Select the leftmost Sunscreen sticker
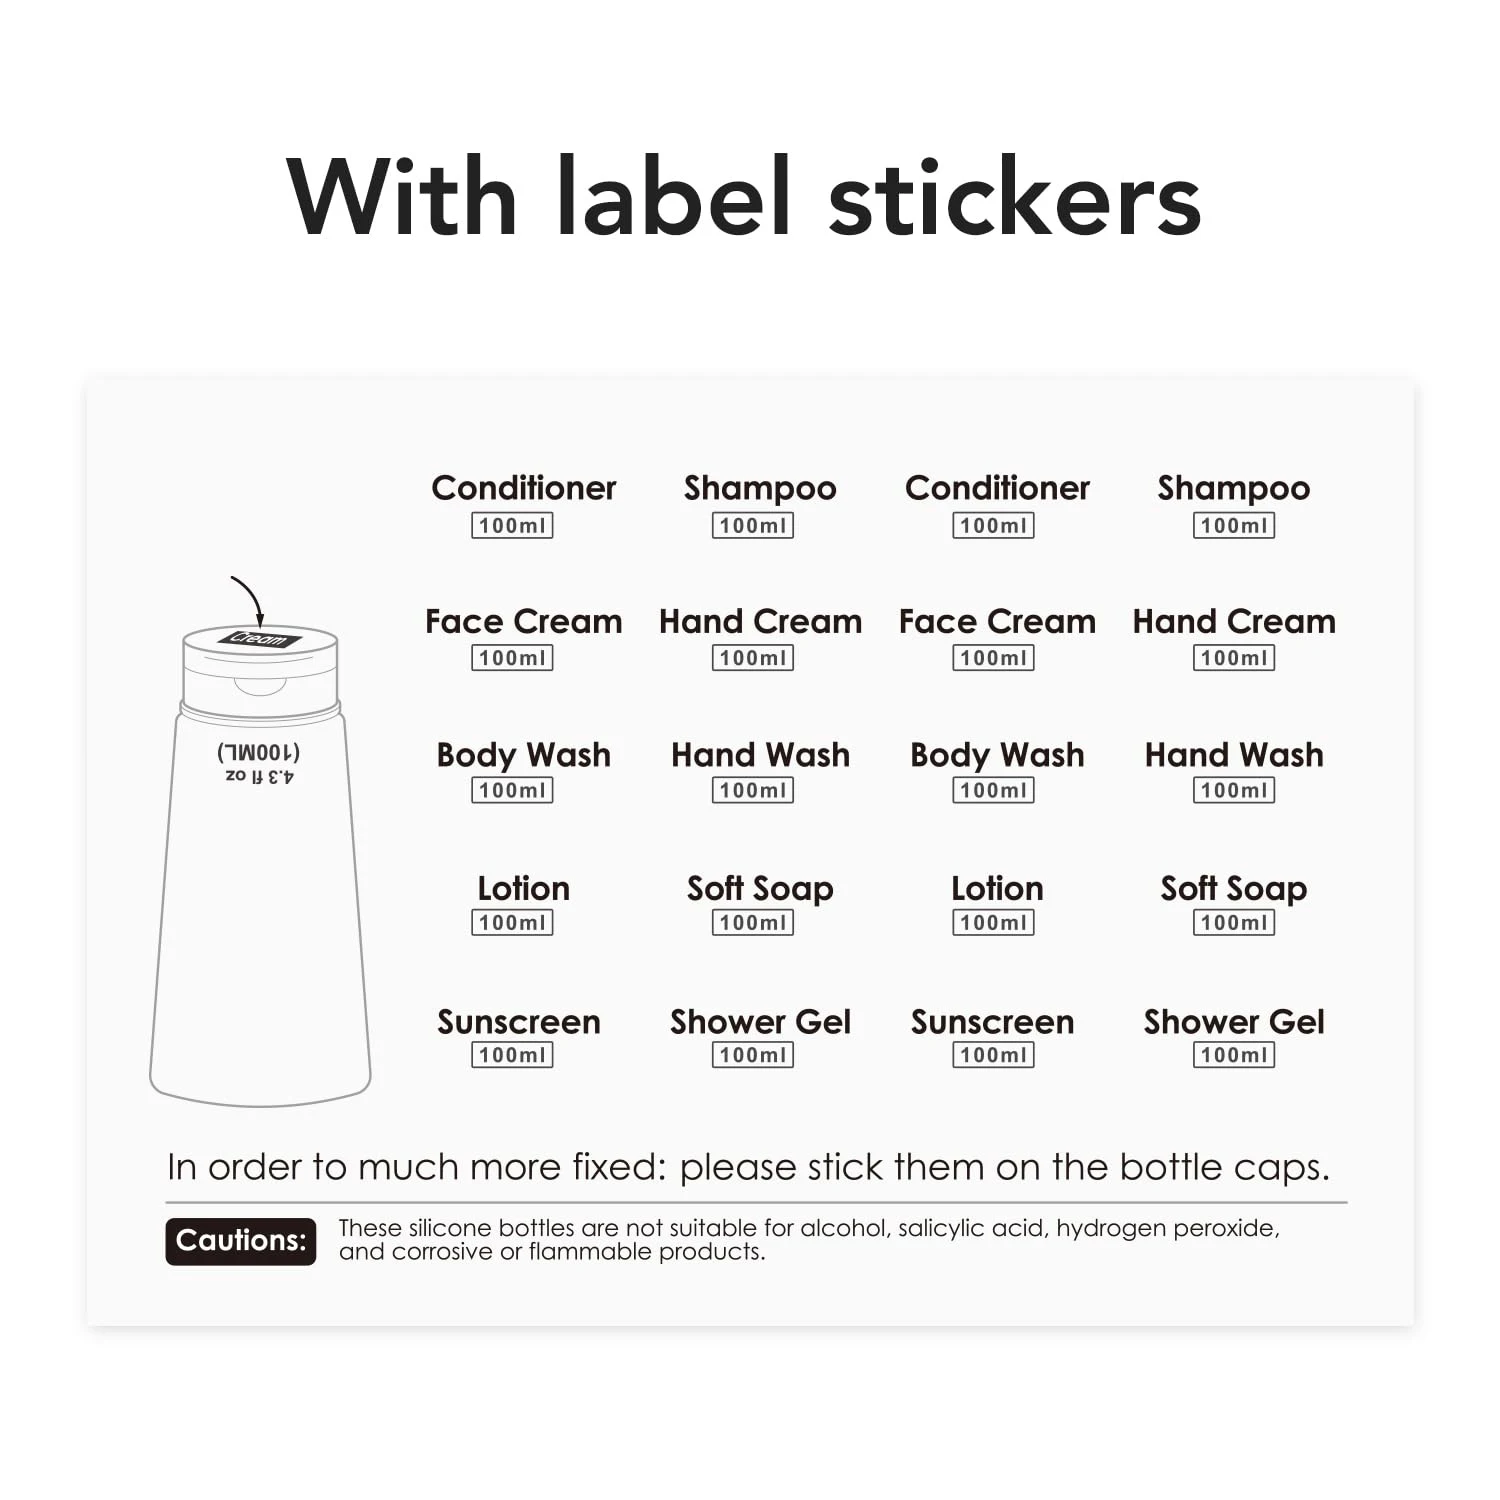 pos(518,1022)
